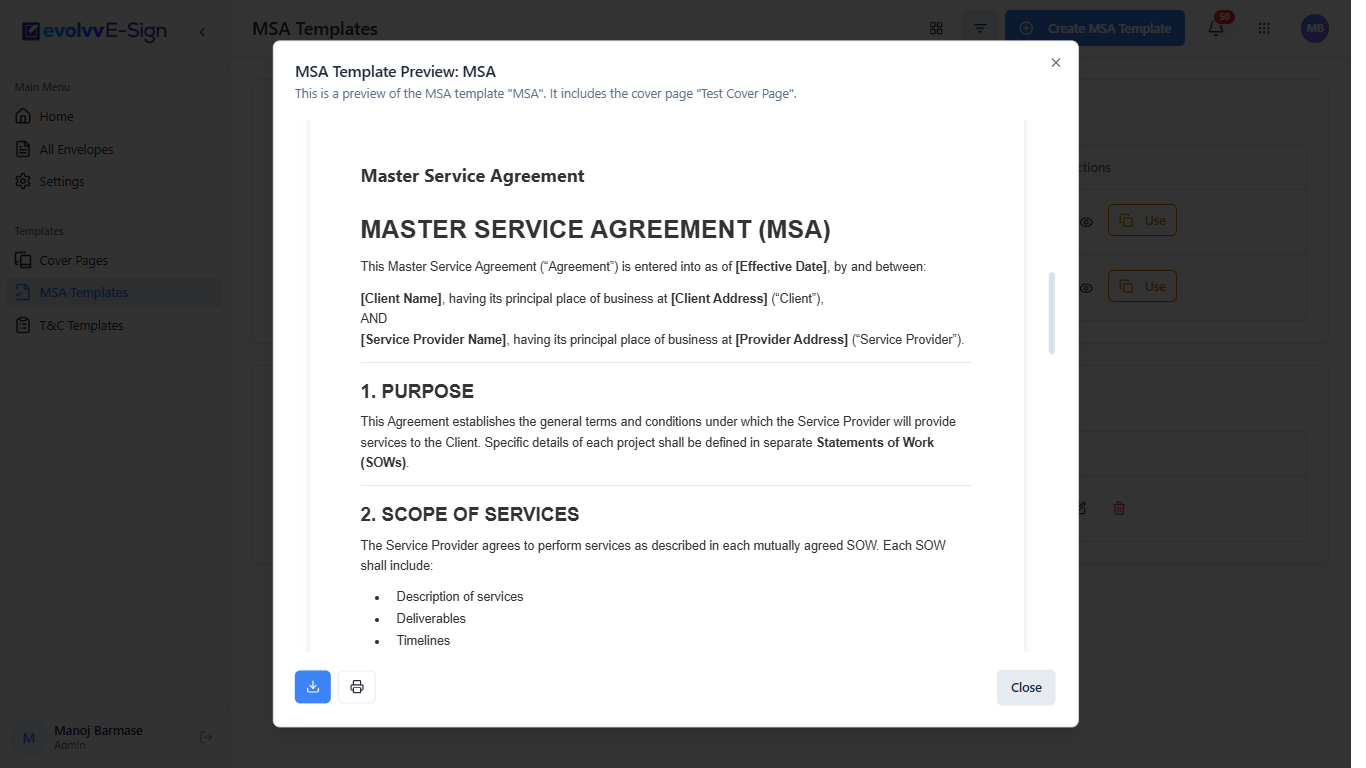Open the apps grid menu
Viewport: 1366px width, 768px height.
point(1264,29)
